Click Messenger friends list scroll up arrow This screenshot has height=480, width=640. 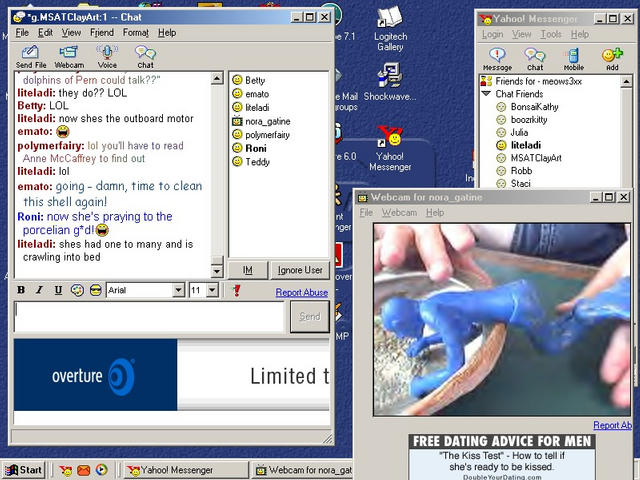click(626, 82)
